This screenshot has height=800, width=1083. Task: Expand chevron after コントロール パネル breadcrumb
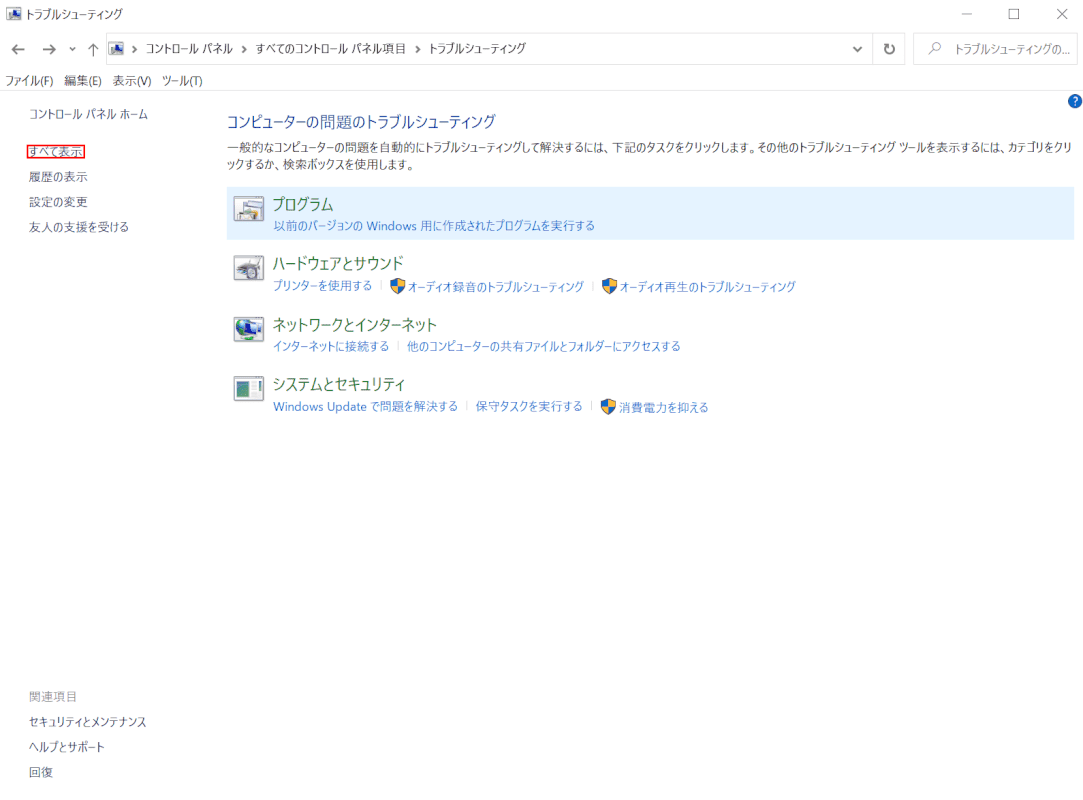244,49
